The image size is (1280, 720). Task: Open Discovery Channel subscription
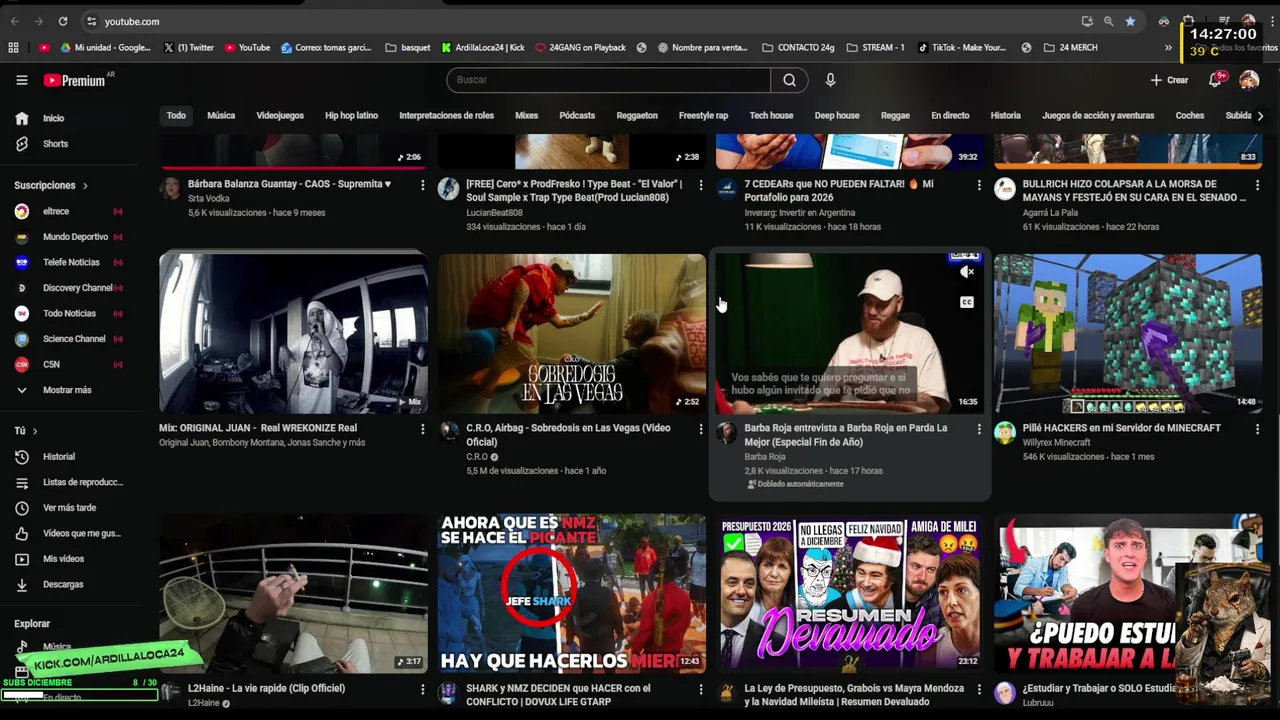75,288
